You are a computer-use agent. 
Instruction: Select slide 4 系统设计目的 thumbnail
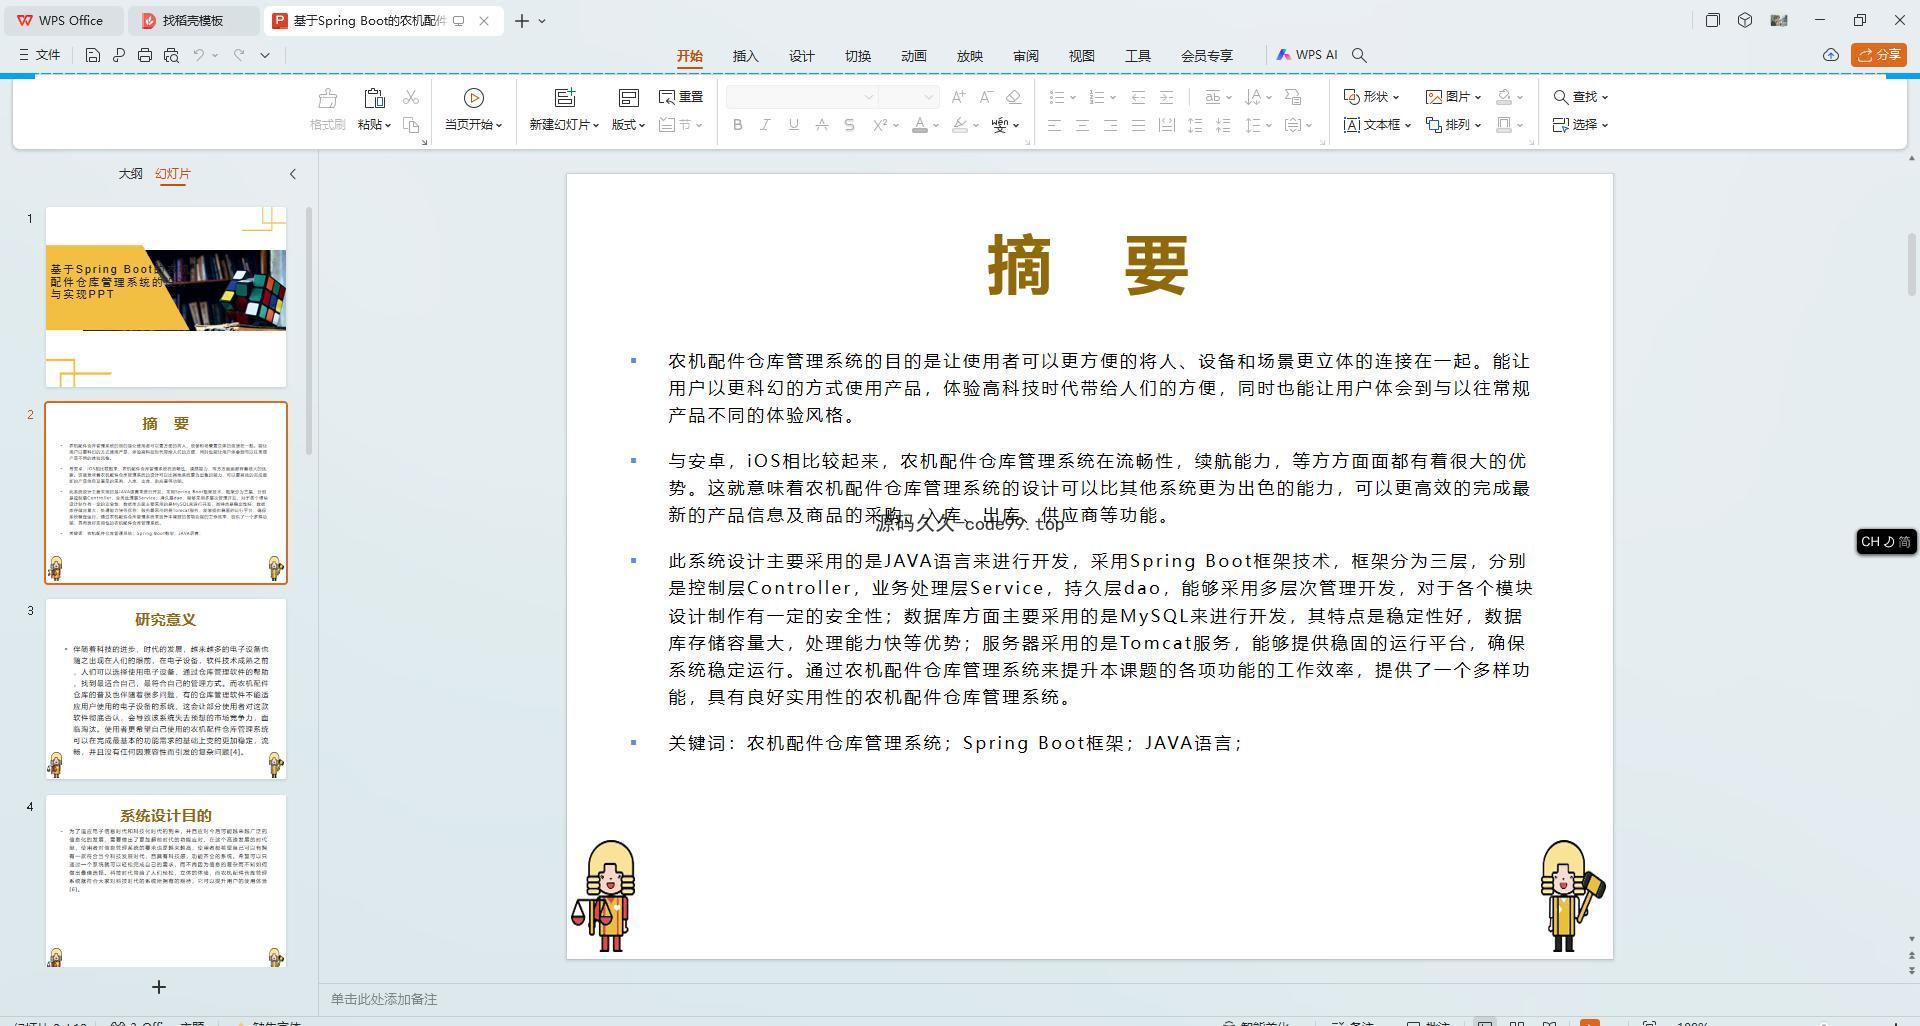coord(166,881)
